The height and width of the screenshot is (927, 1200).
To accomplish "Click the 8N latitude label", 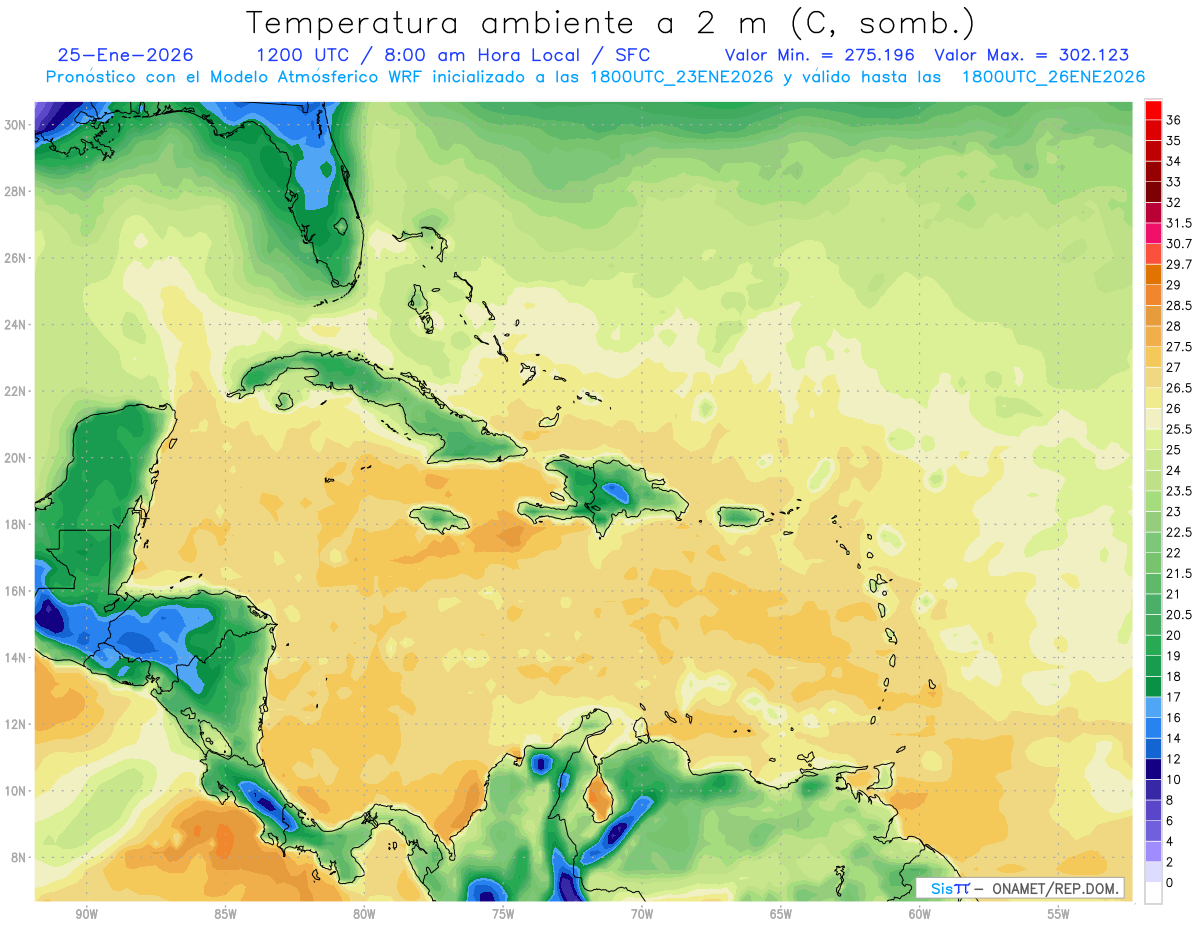I will pyautogui.click(x=20, y=858).
